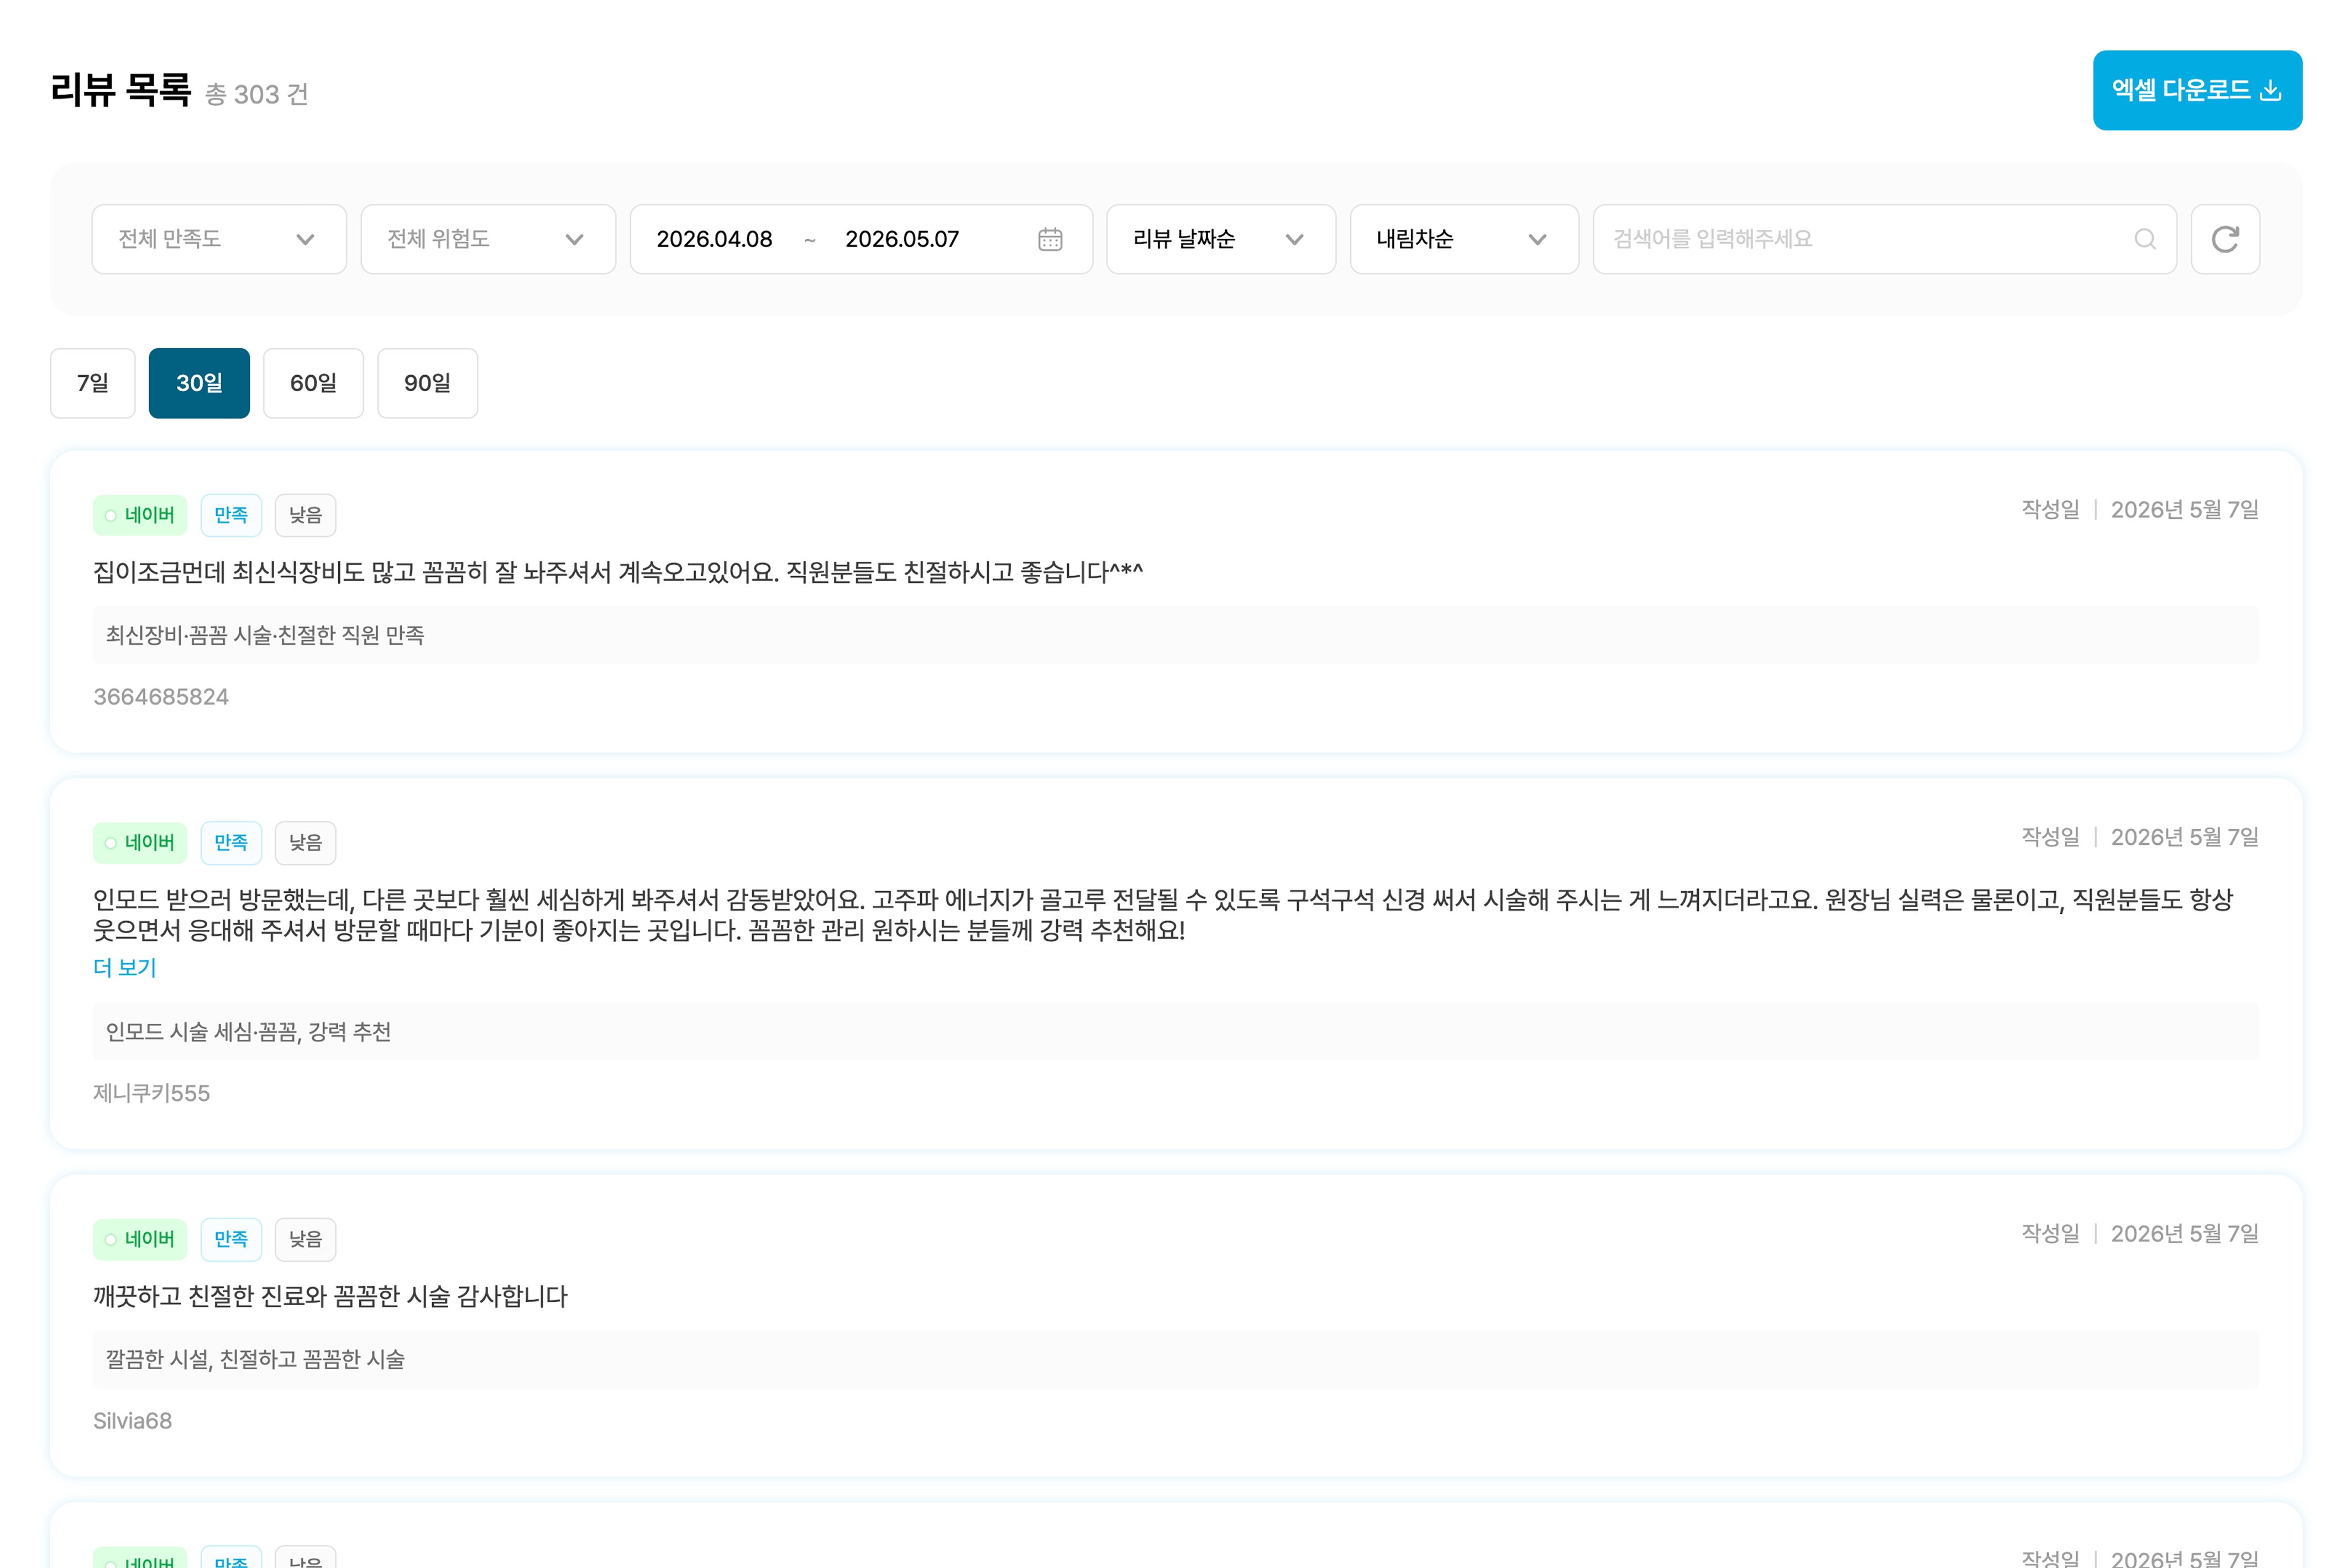Click the 총 303 건 count text

(x=257, y=94)
